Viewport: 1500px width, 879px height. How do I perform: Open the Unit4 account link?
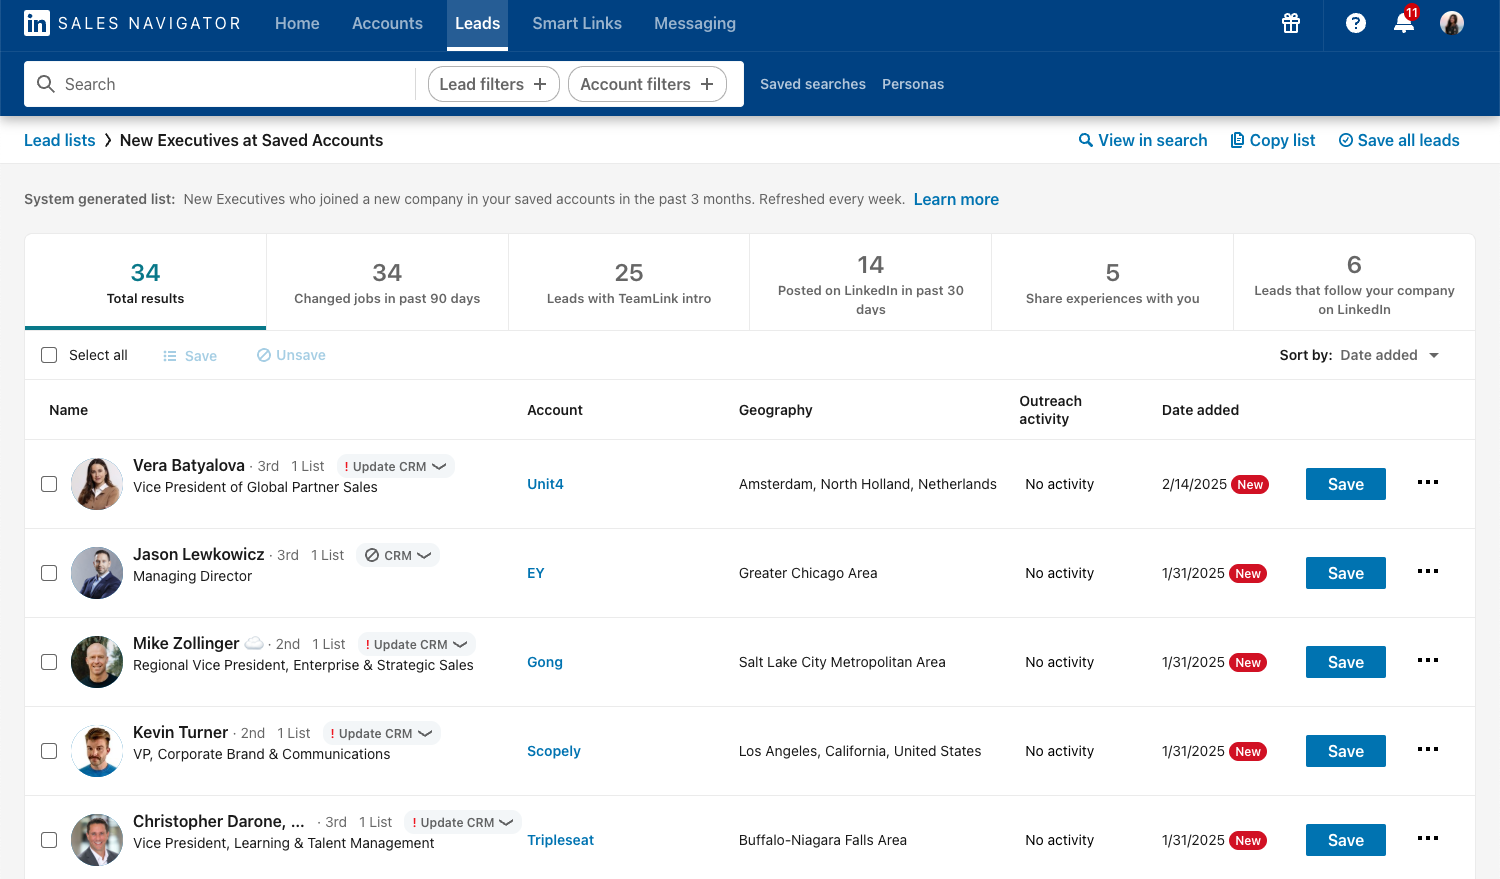click(x=545, y=484)
